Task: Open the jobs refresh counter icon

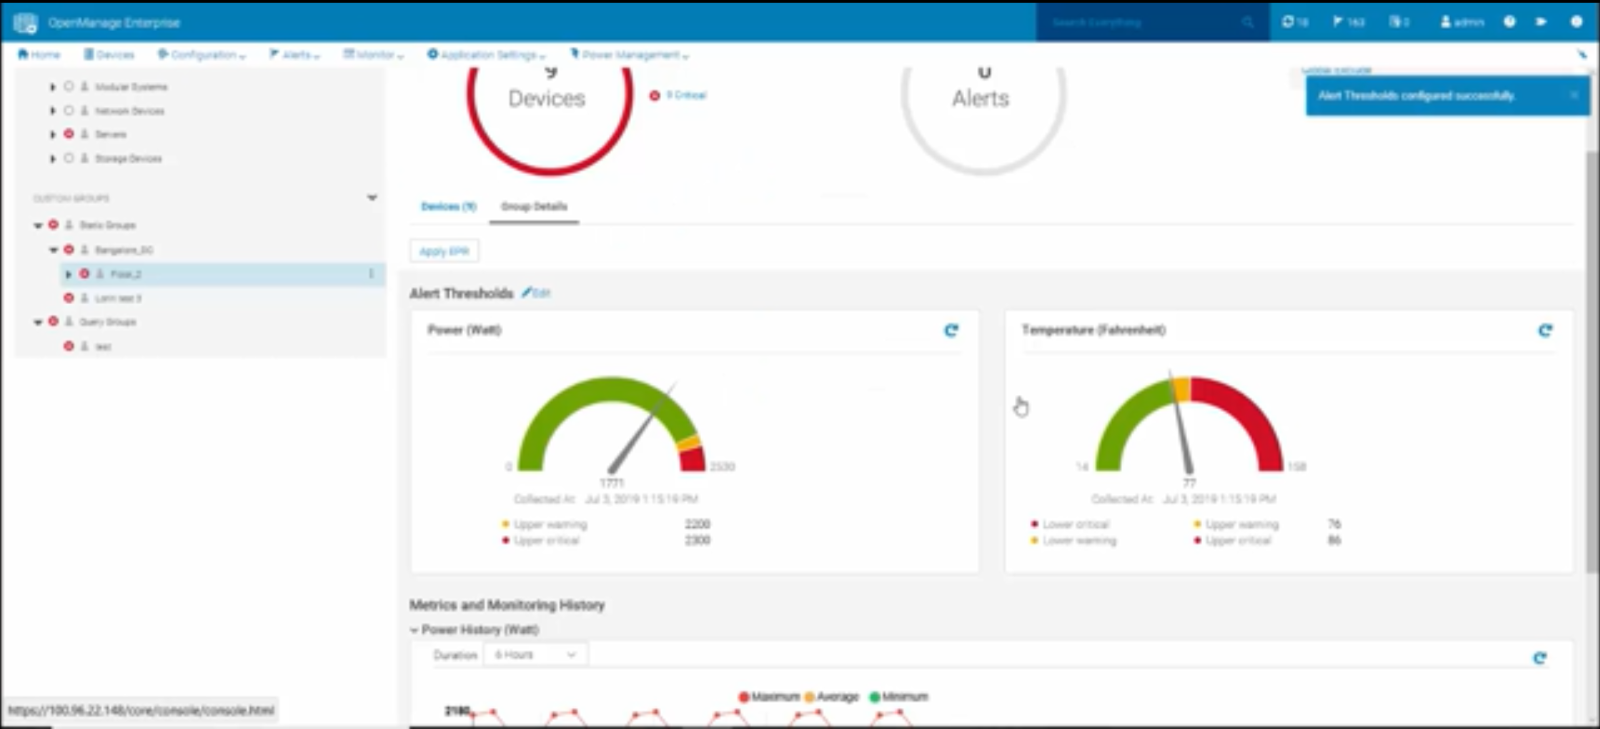Action: (1294, 21)
